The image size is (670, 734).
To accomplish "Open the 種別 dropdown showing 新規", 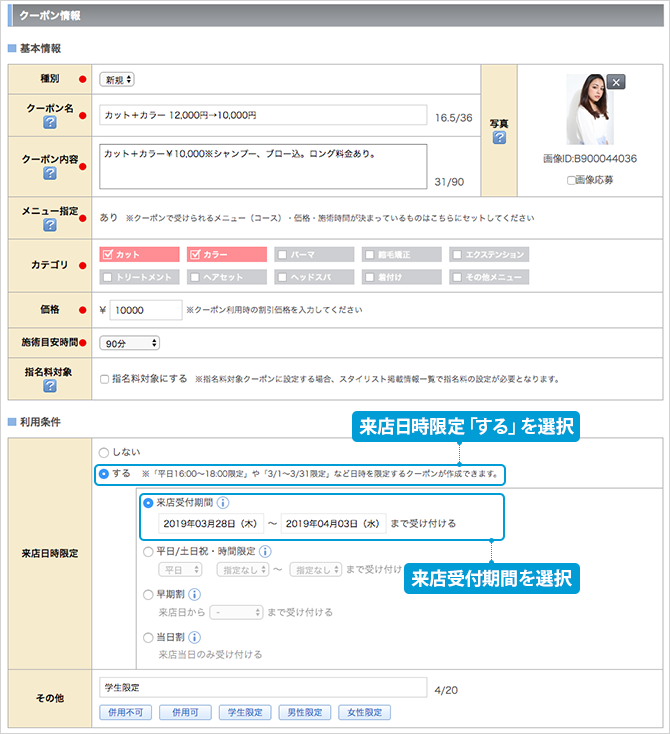I will pos(117,79).
